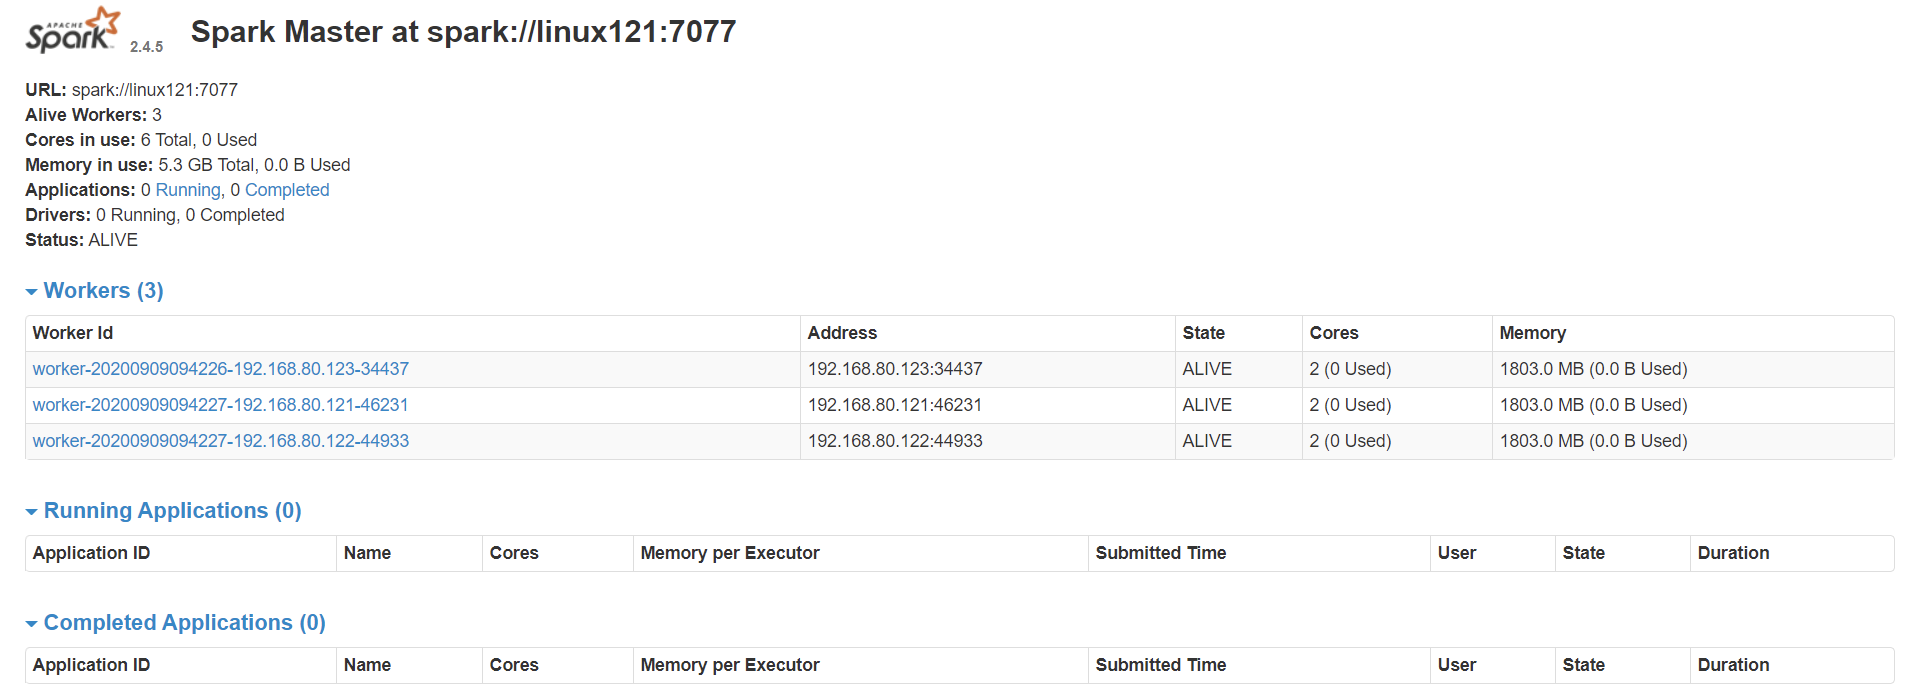Screen dimensions: 1906x697
Task: Collapse the Workers (3) section arrow
Action: tap(31, 292)
